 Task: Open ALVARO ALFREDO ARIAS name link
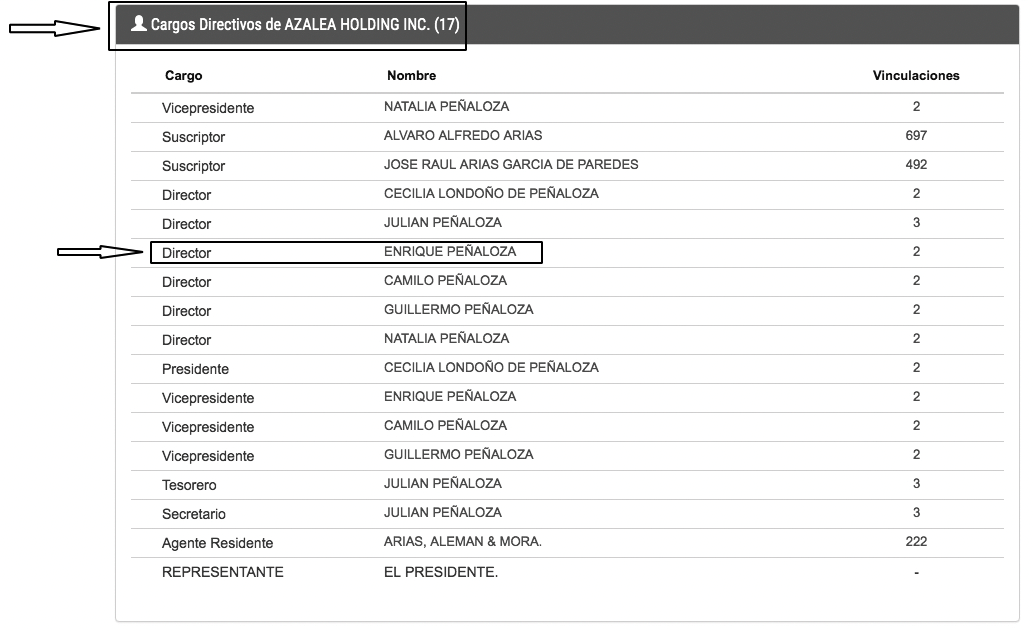463,135
